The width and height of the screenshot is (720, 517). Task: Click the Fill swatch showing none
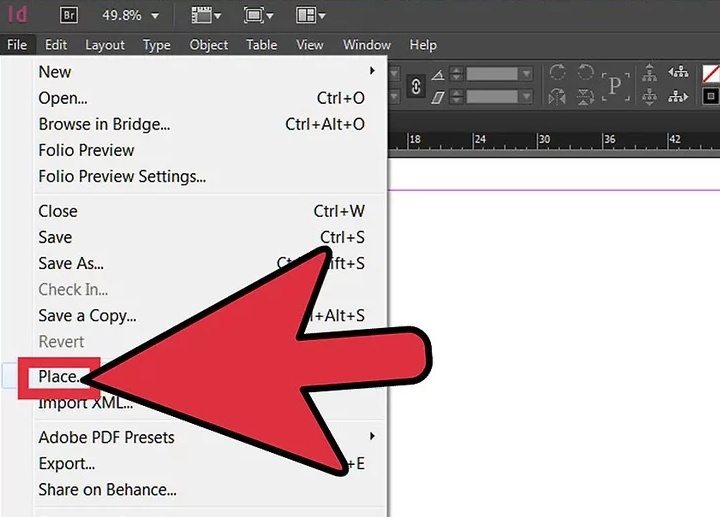(x=711, y=73)
